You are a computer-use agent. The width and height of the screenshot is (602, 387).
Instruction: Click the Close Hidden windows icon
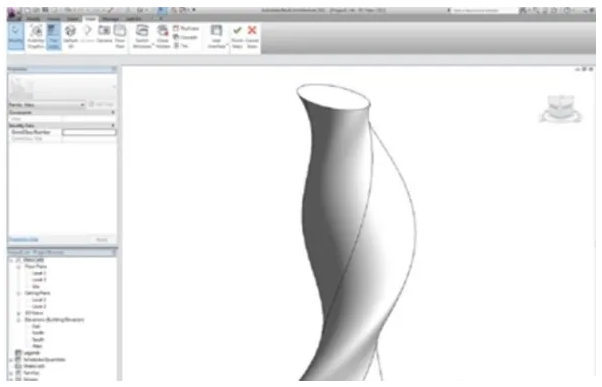163,36
